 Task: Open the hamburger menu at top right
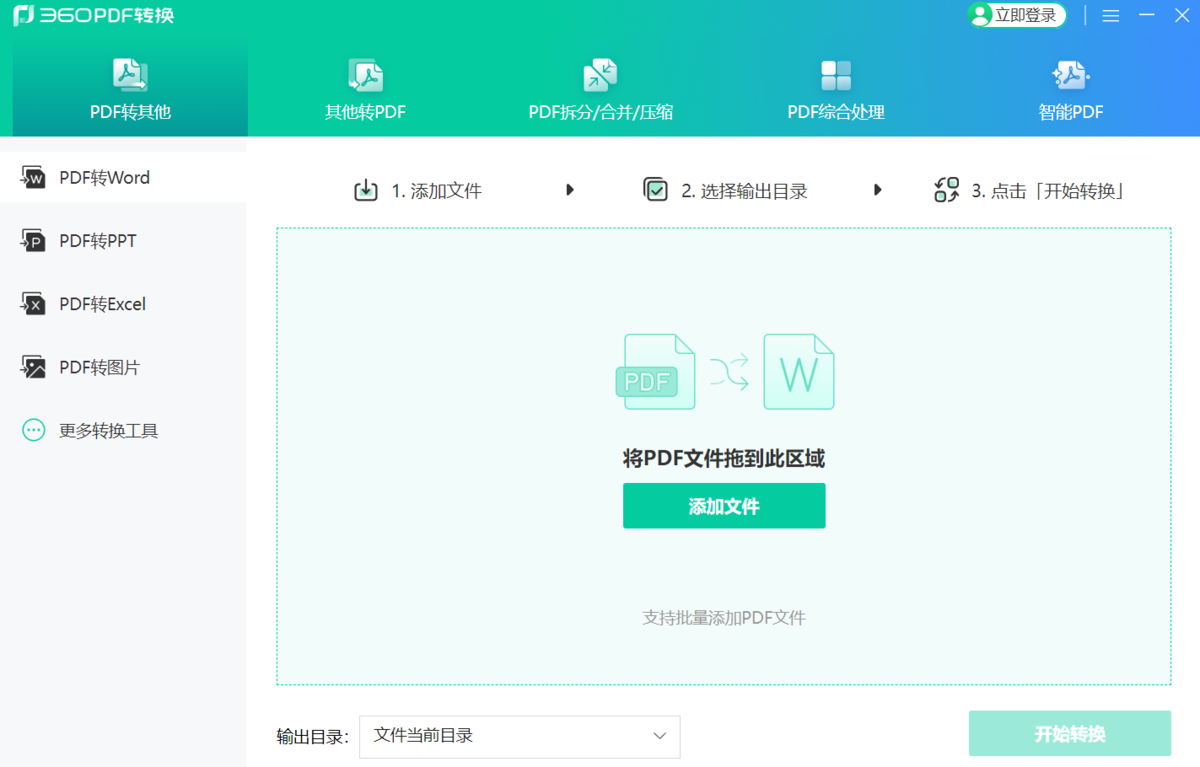(x=1110, y=15)
